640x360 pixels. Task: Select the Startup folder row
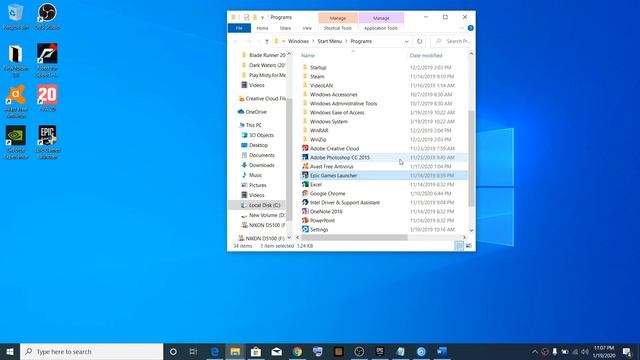click(384, 67)
